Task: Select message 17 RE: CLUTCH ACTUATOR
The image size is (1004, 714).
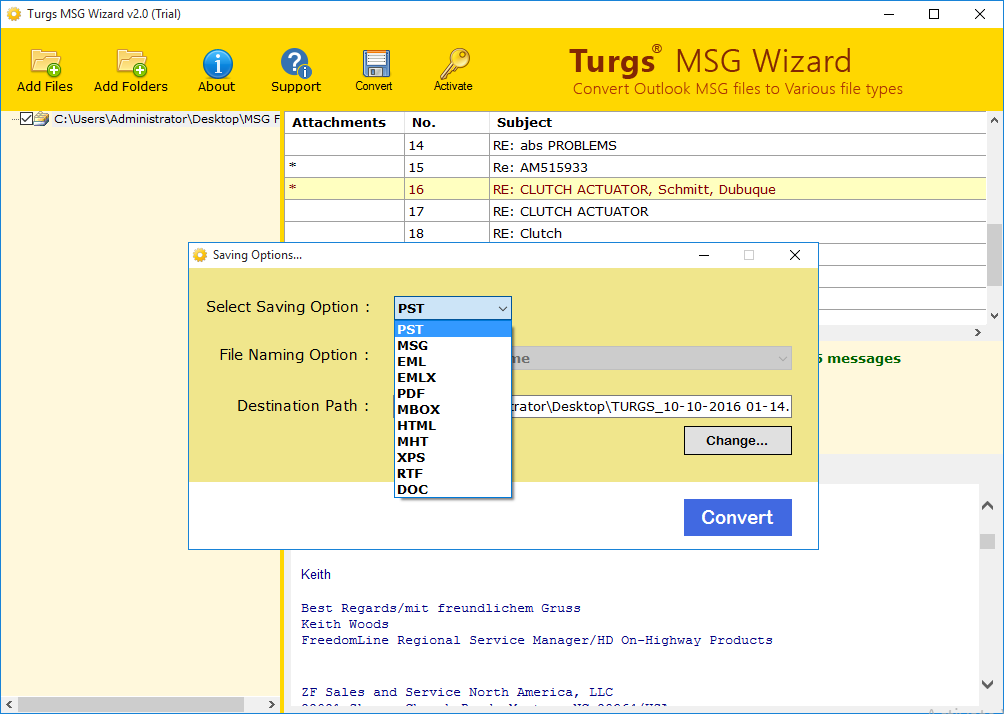Action: pos(635,211)
